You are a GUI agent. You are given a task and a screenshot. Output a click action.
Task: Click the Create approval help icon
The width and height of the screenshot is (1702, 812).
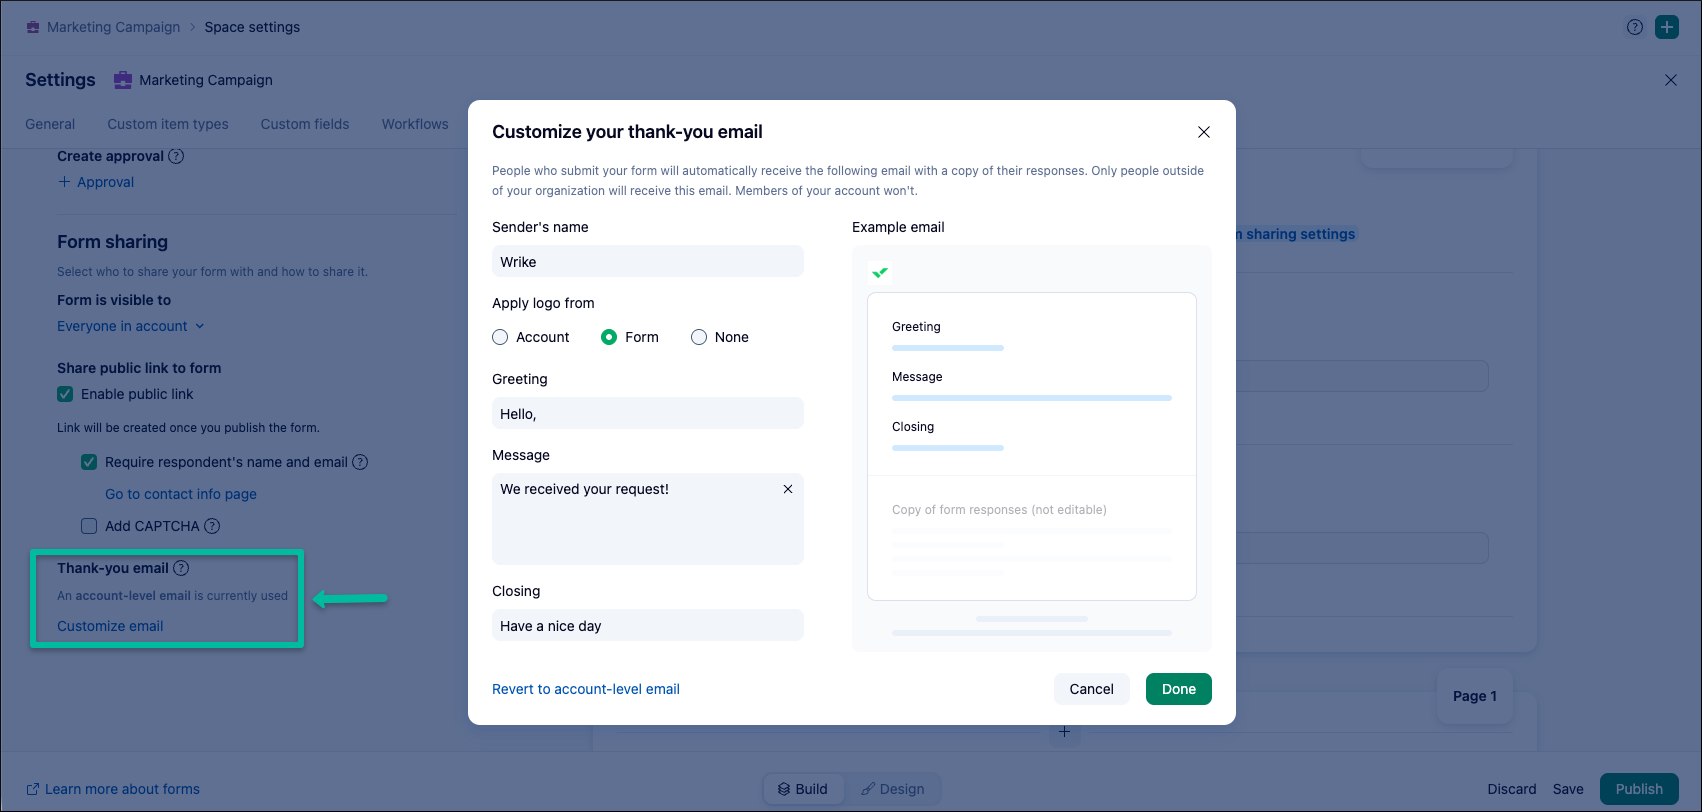click(x=176, y=156)
